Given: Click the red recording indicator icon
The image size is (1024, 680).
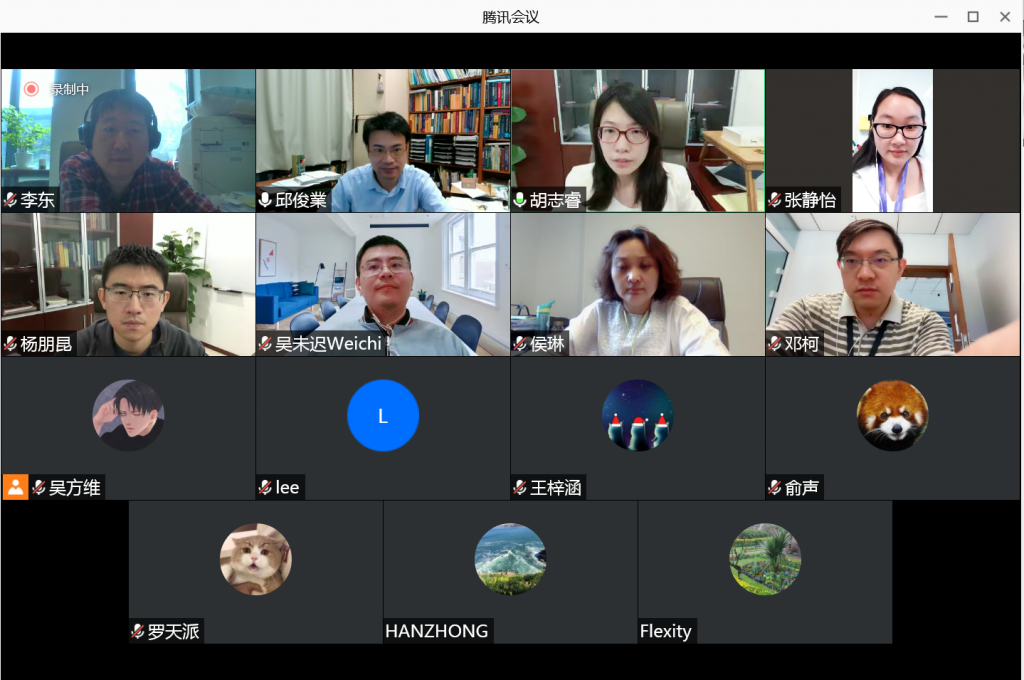Looking at the screenshot, I should click(x=31, y=89).
